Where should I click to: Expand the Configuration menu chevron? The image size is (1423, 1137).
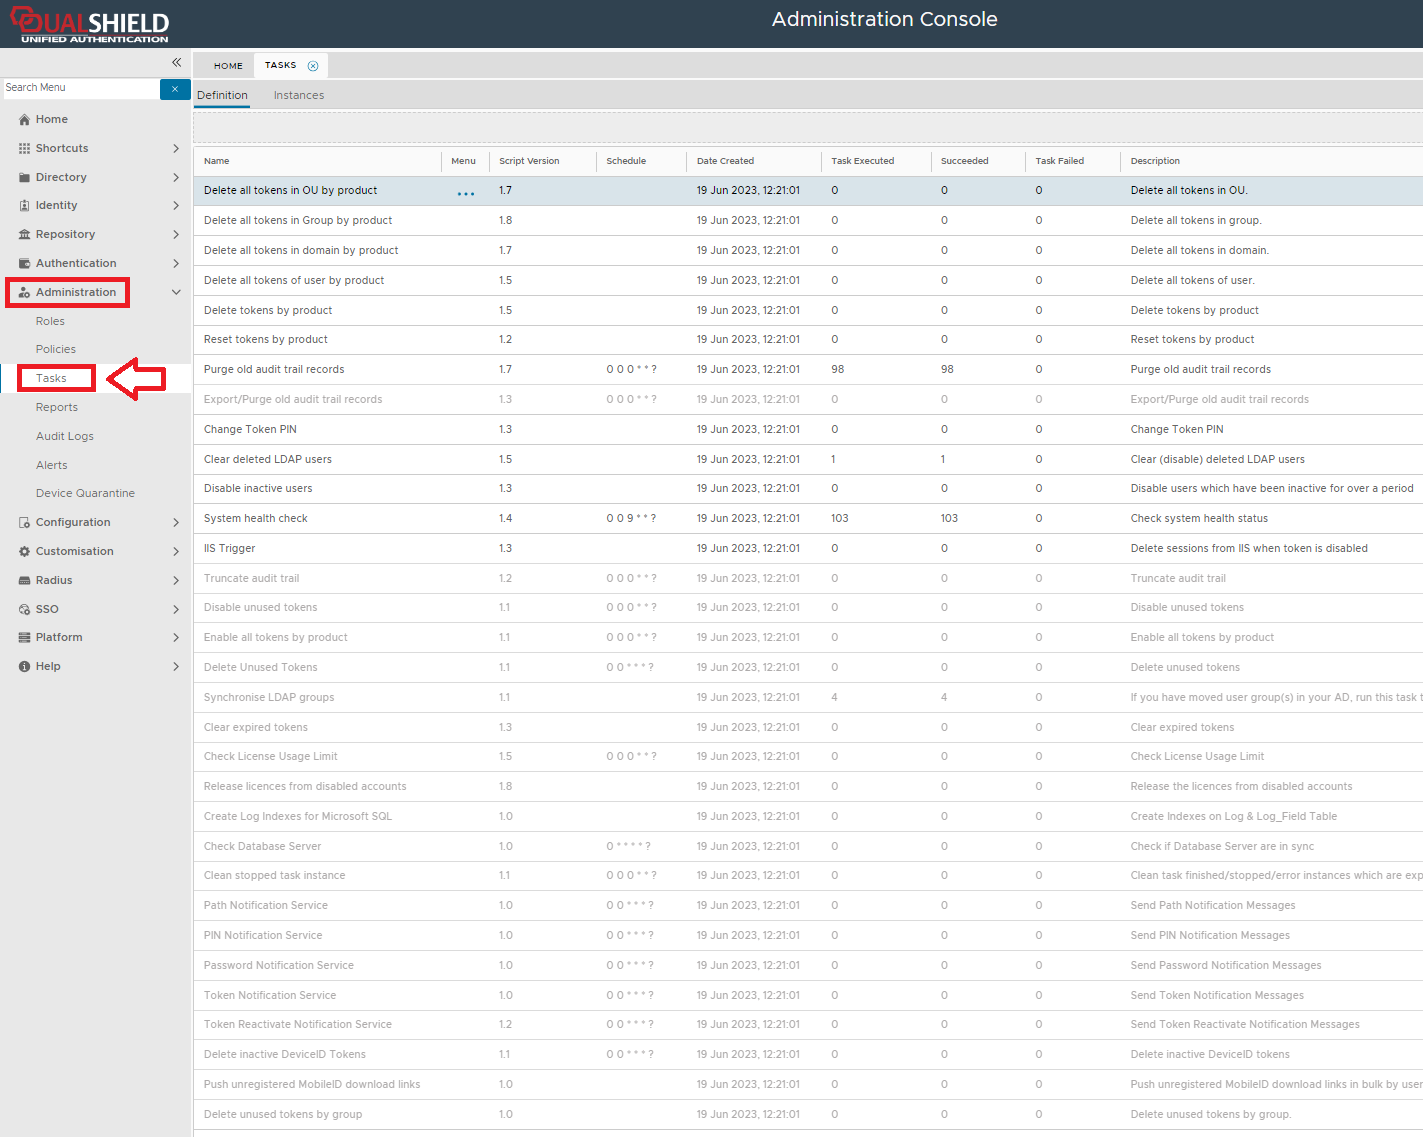[x=176, y=523]
